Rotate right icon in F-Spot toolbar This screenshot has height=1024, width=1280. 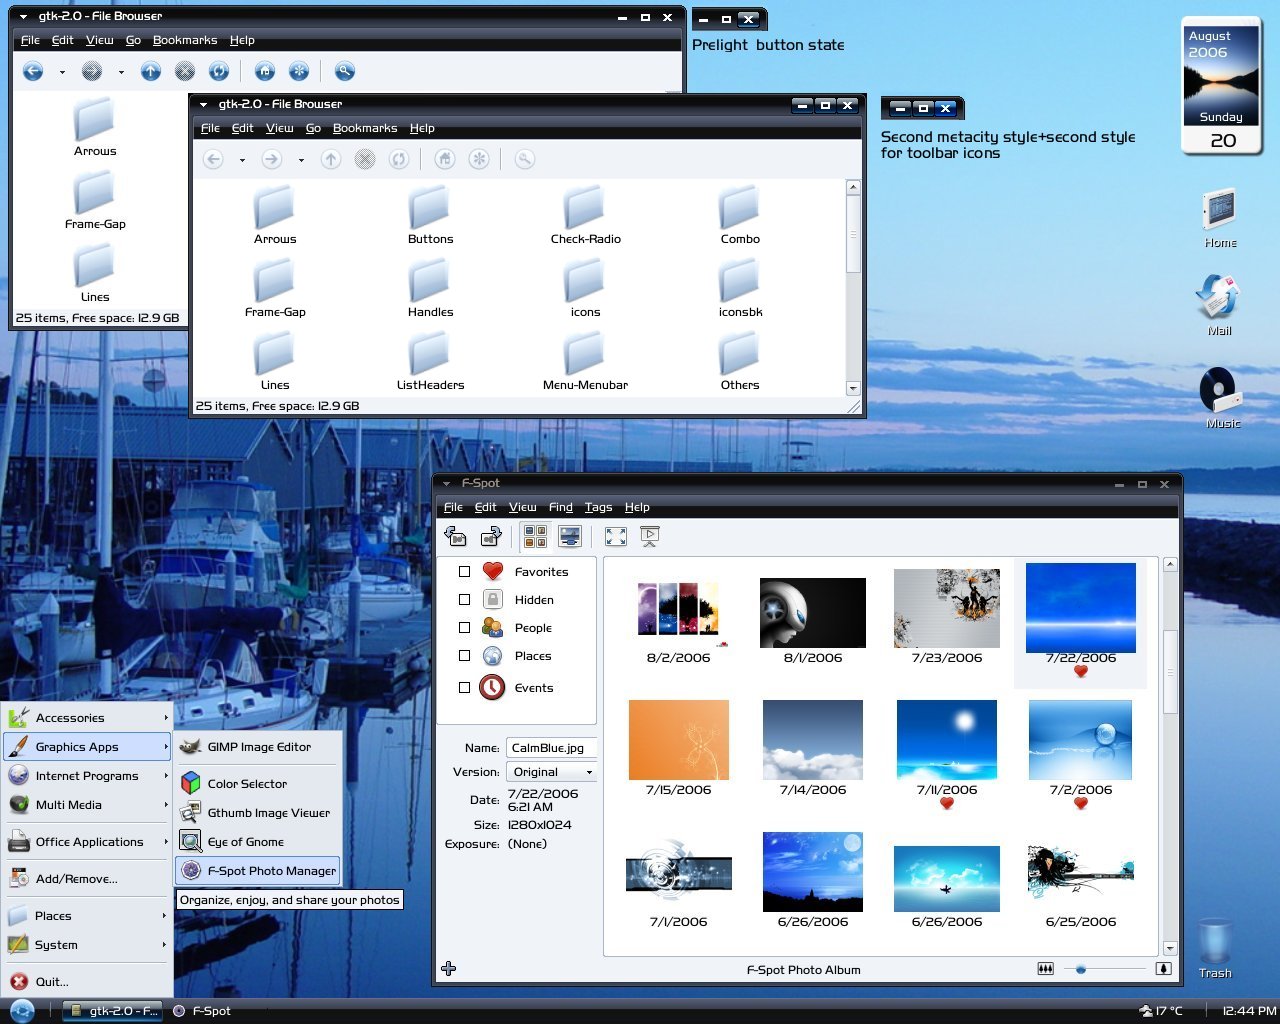coord(491,536)
